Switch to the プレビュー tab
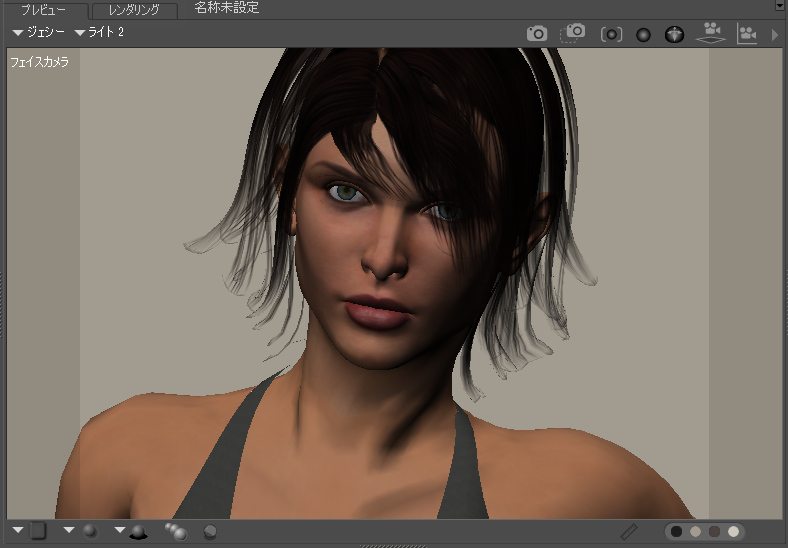The height and width of the screenshot is (548, 788). pyautogui.click(x=44, y=10)
